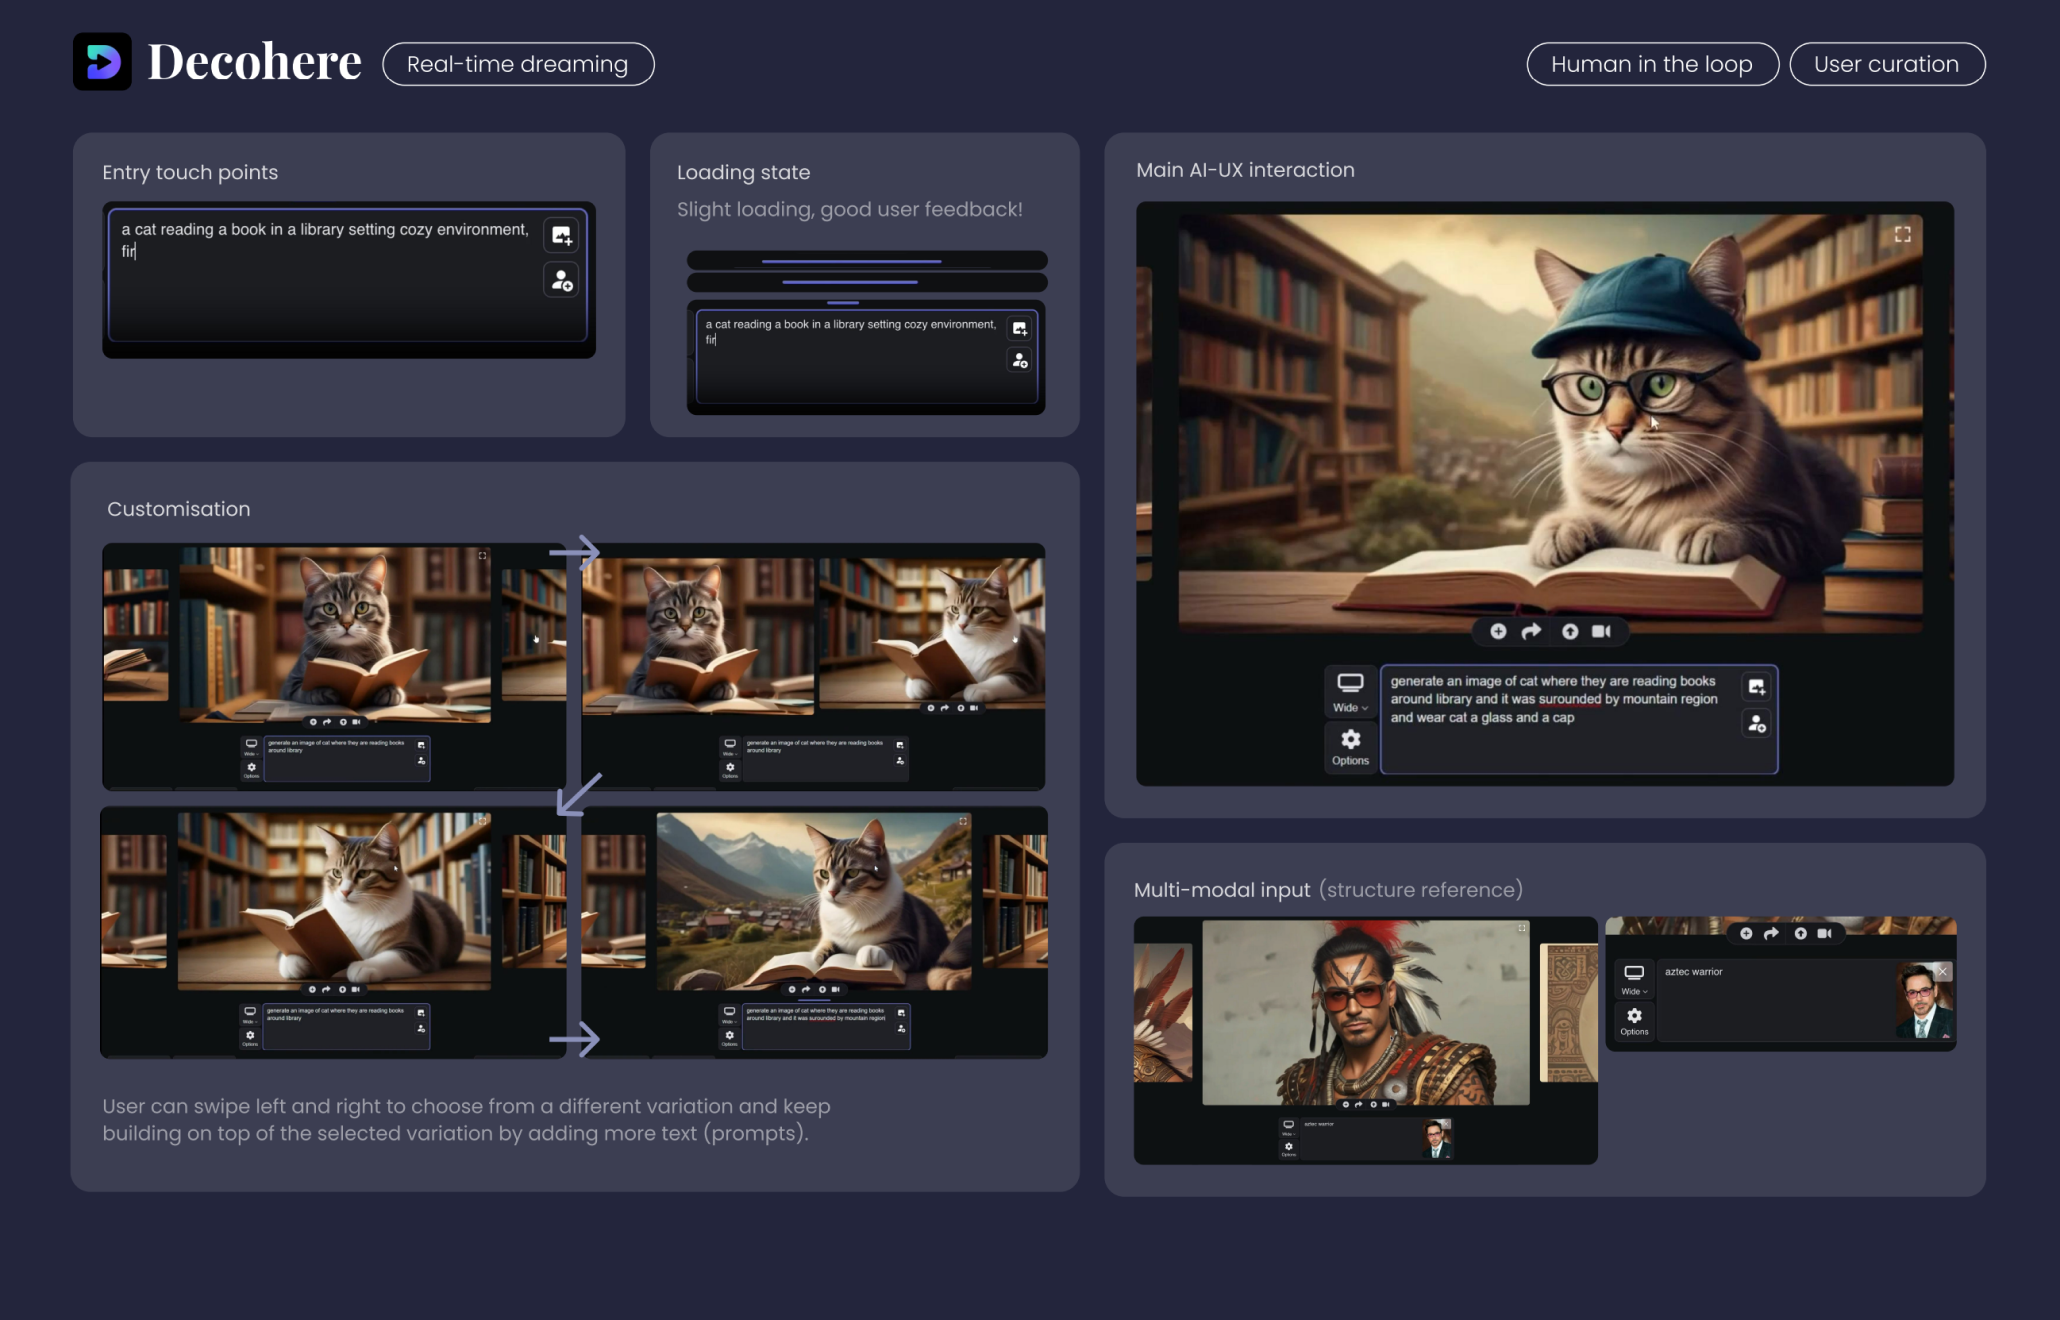The height and width of the screenshot is (1320, 2060).
Task: Click the User curation pill button
Action: 1886,64
